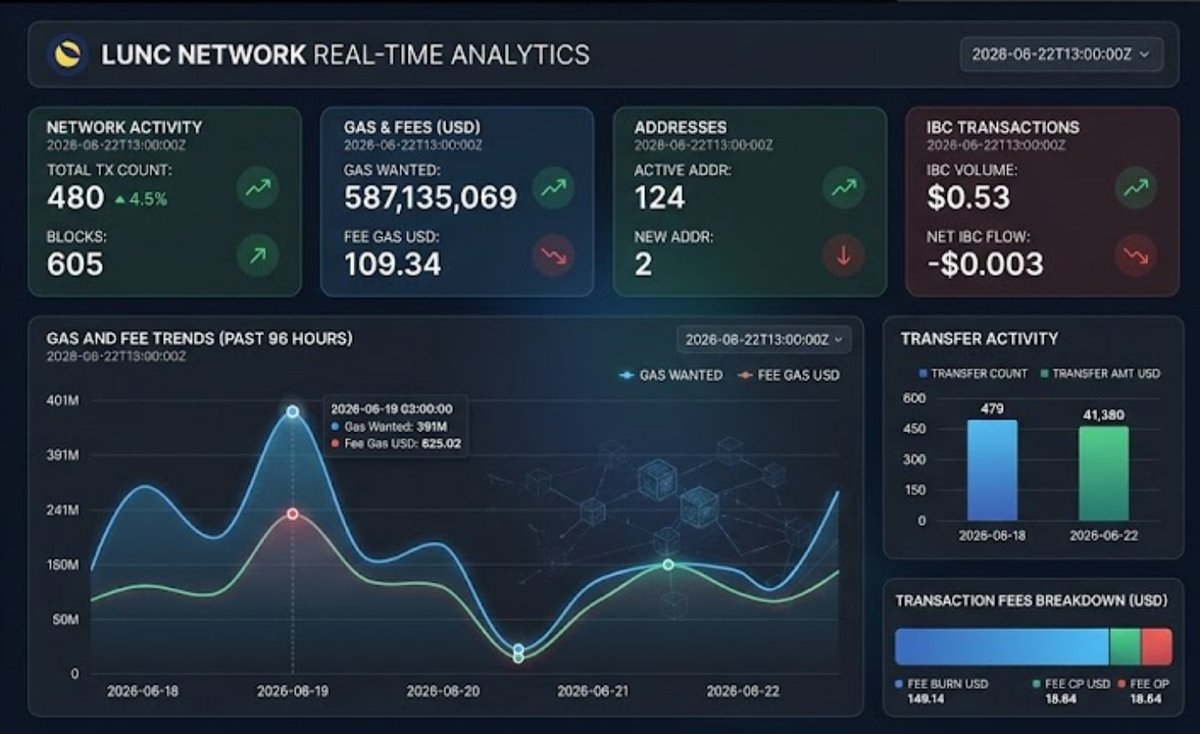
Task: Toggle the Fee Burn USD legend entry
Action: 941,684
